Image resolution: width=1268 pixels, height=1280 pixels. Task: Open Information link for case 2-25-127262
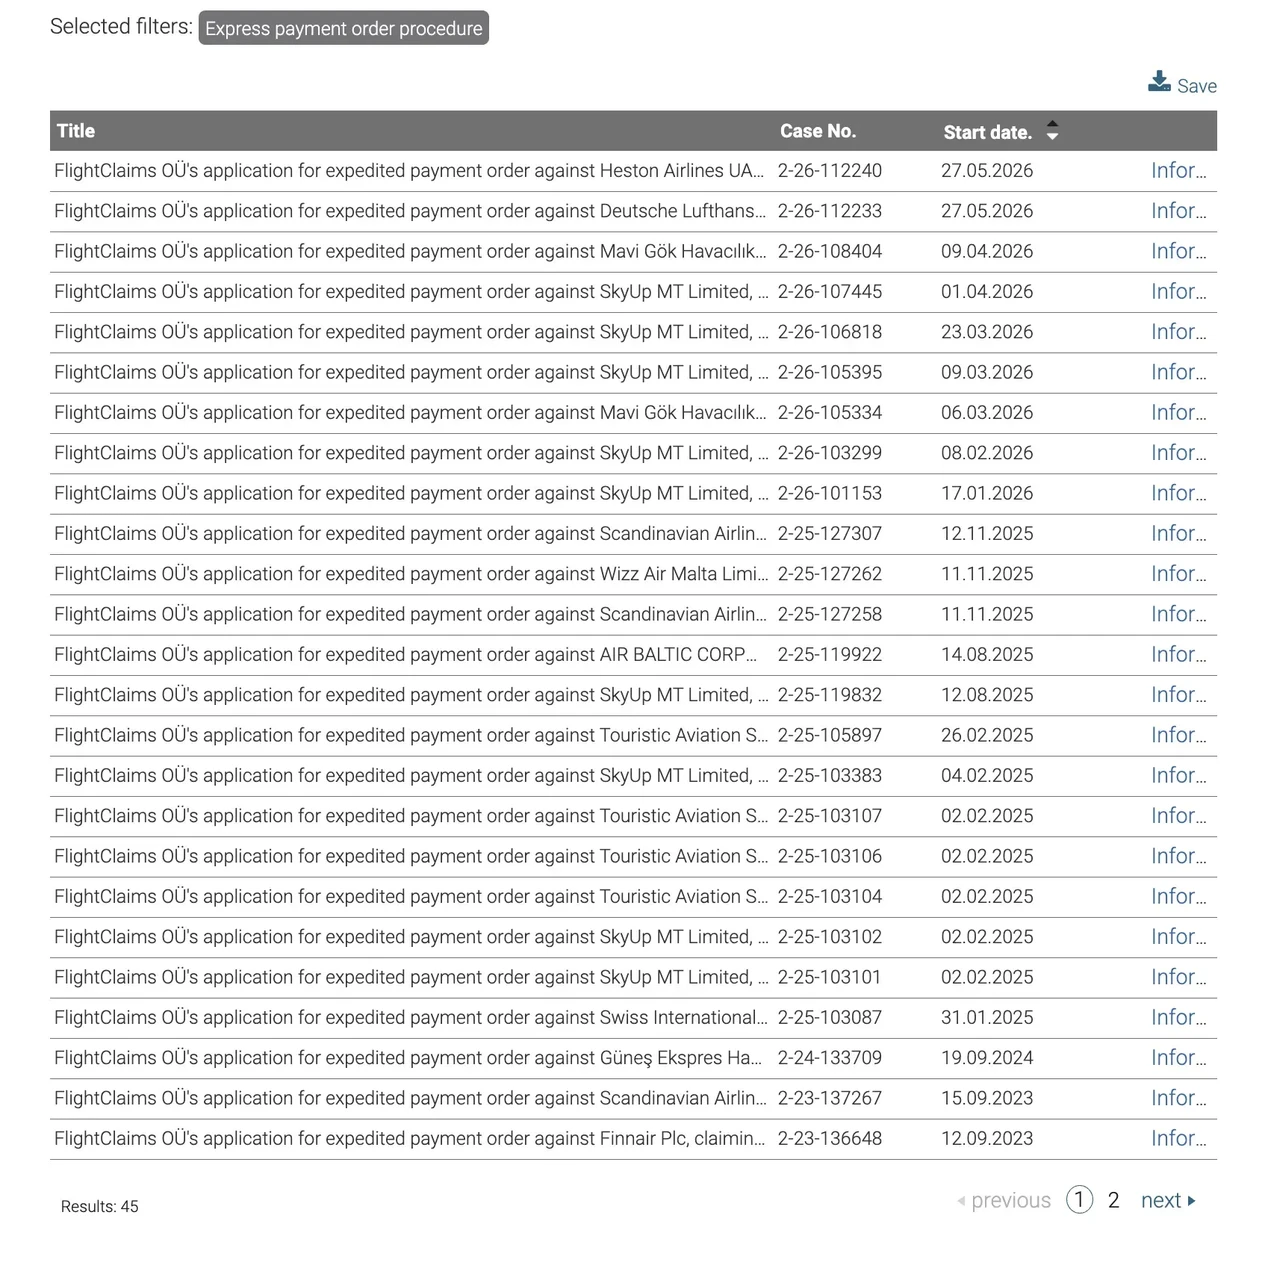1178,574
